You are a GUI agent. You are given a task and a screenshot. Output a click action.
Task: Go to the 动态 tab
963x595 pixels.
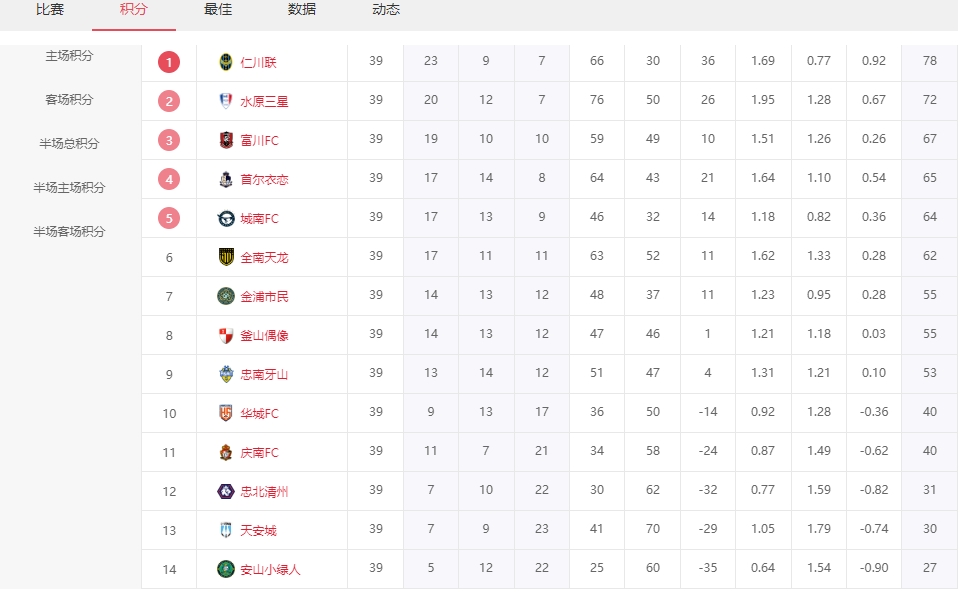tap(386, 10)
